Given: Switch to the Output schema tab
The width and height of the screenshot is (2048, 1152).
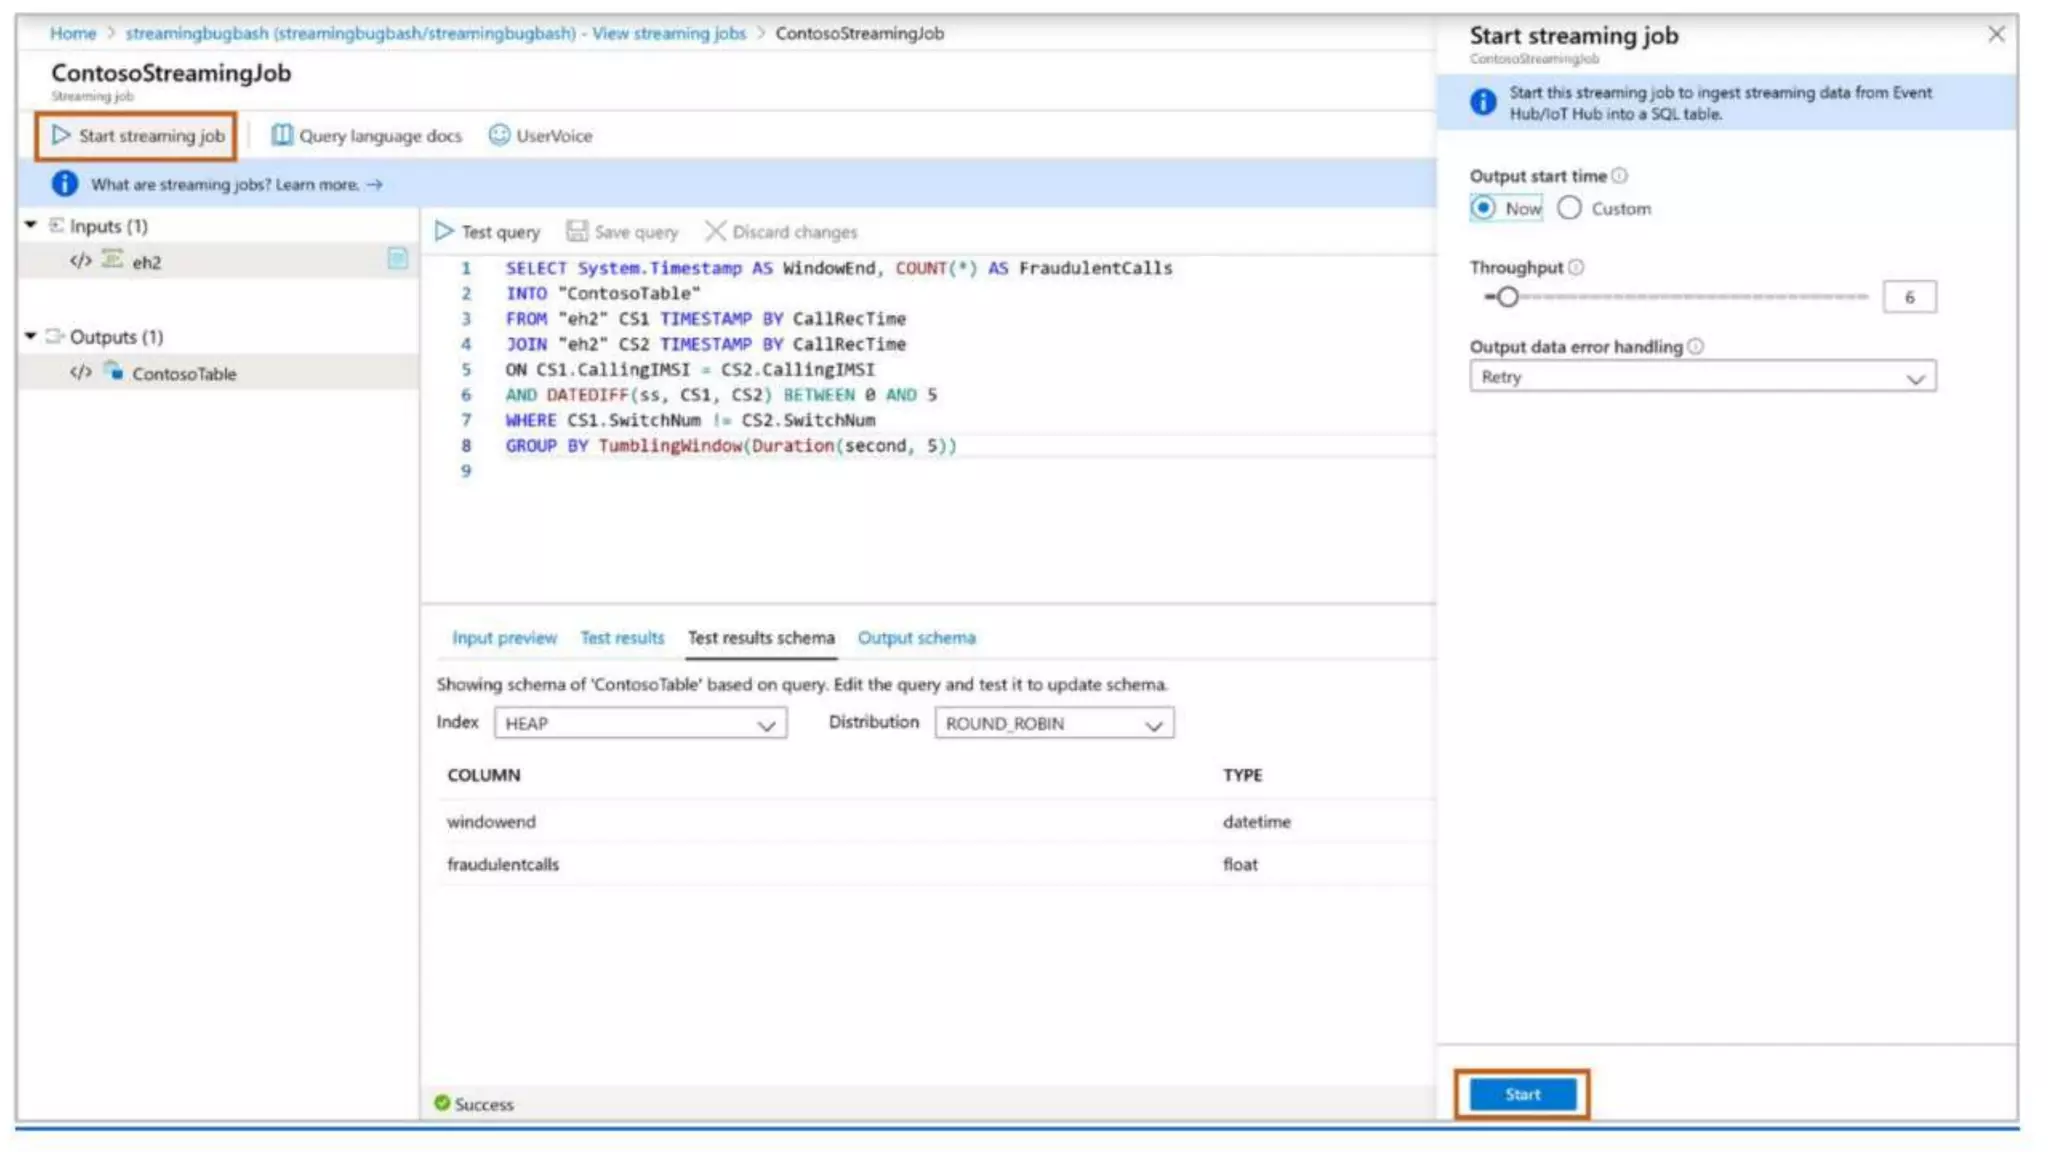Looking at the screenshot, I should click(x=916, y=638).
